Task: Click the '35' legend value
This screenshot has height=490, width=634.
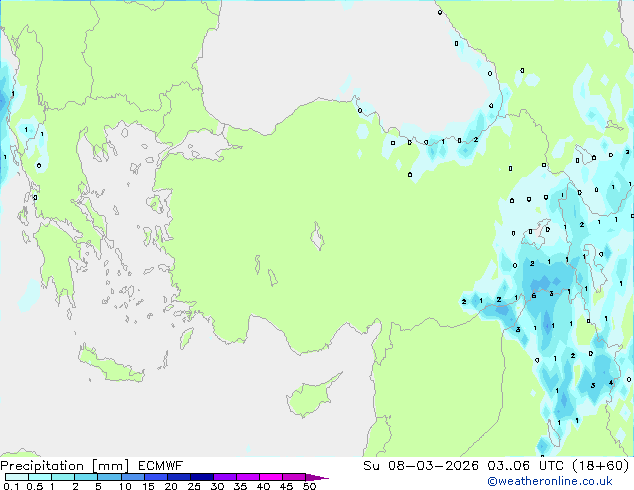Action: (240, 486)
